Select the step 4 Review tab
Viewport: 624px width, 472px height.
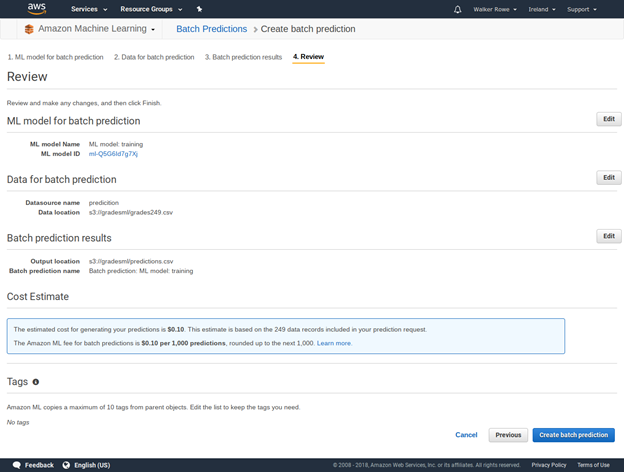308,57
